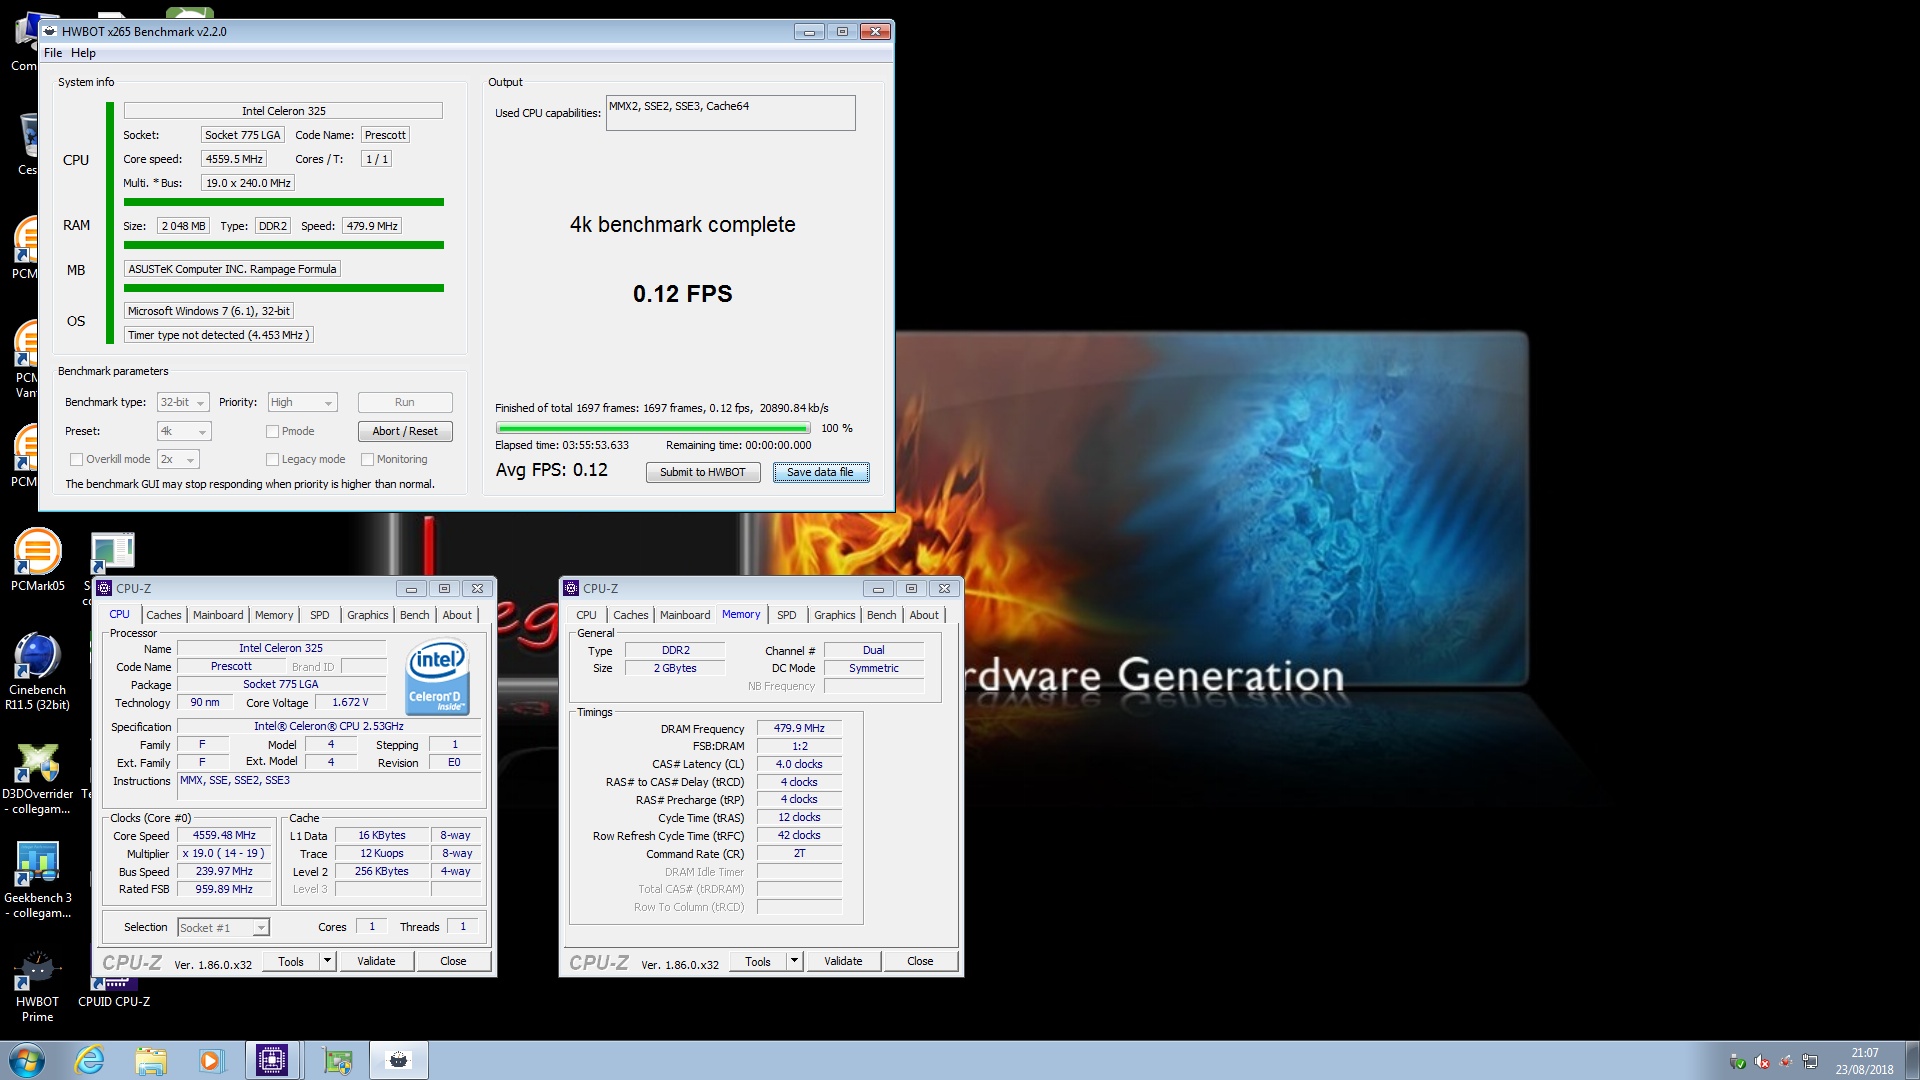This screenshot has width=1920, height=1080.
Task: Open the Overkill 2x multiplier dropdown
Action: click(178, 459)
